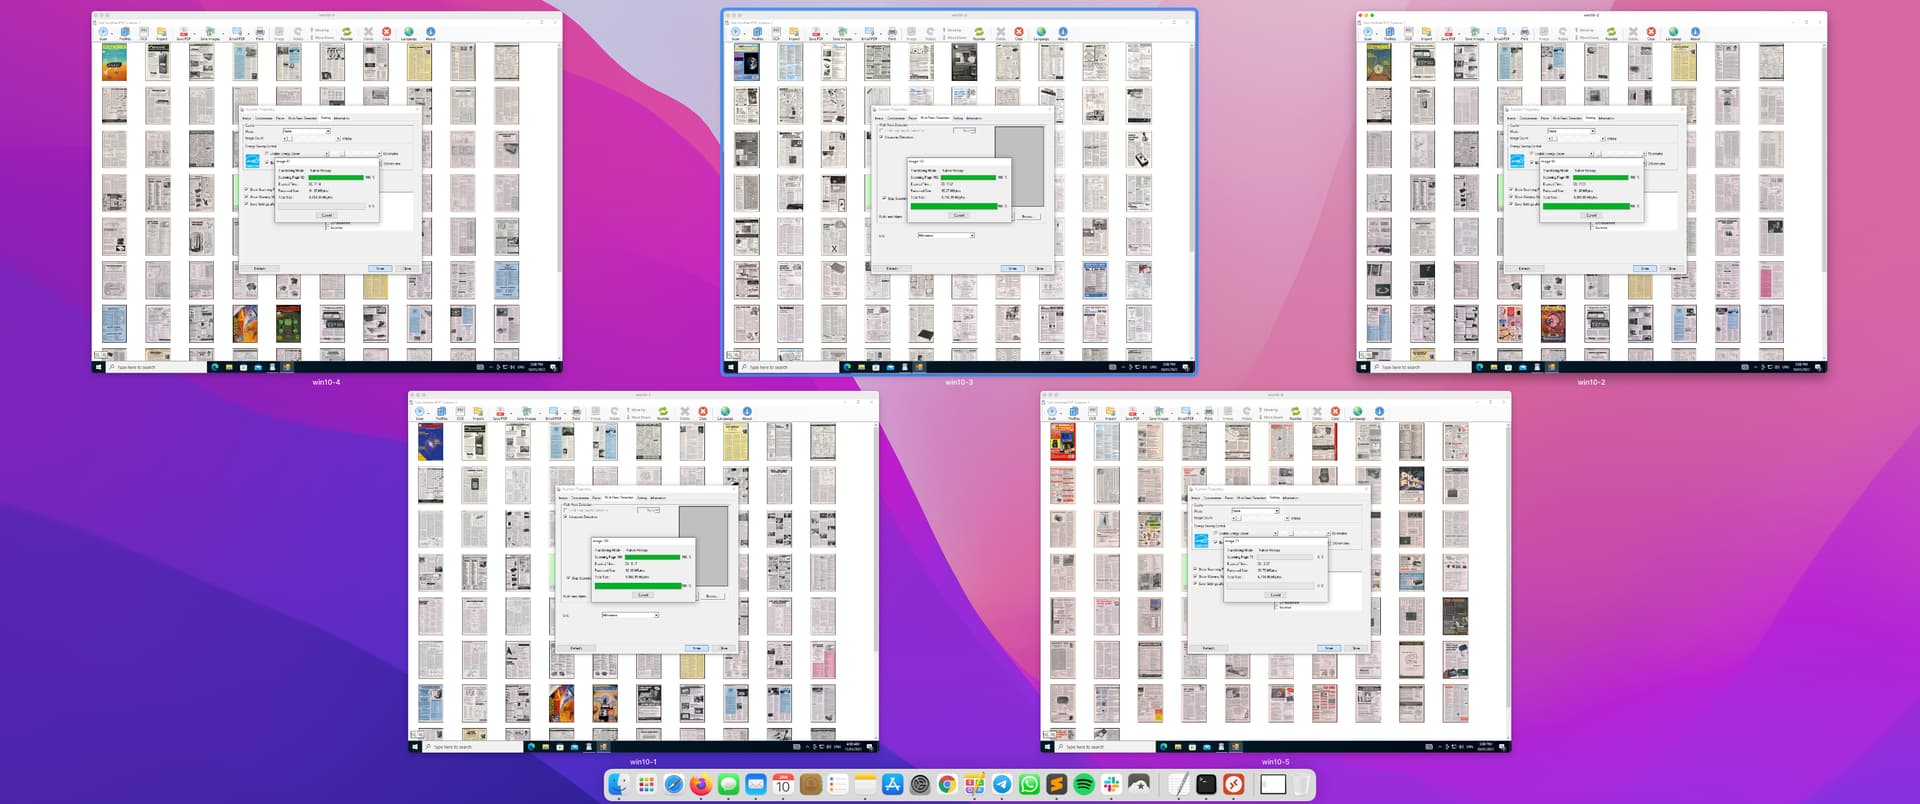Screen dimensions: 1920x804
Task: Toggle first Show checkbox in win10-4 dialog
Action: [x=246, y=189]
